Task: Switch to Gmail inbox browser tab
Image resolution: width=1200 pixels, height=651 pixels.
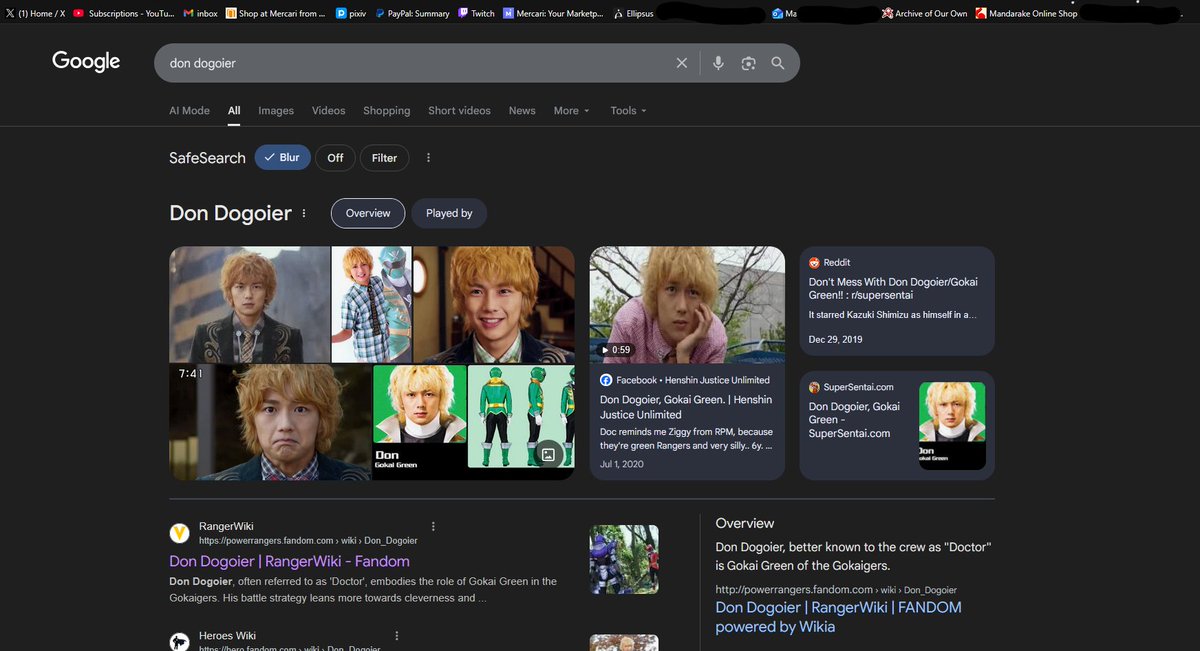Action: pyautogui.click(x=201, y=14)
